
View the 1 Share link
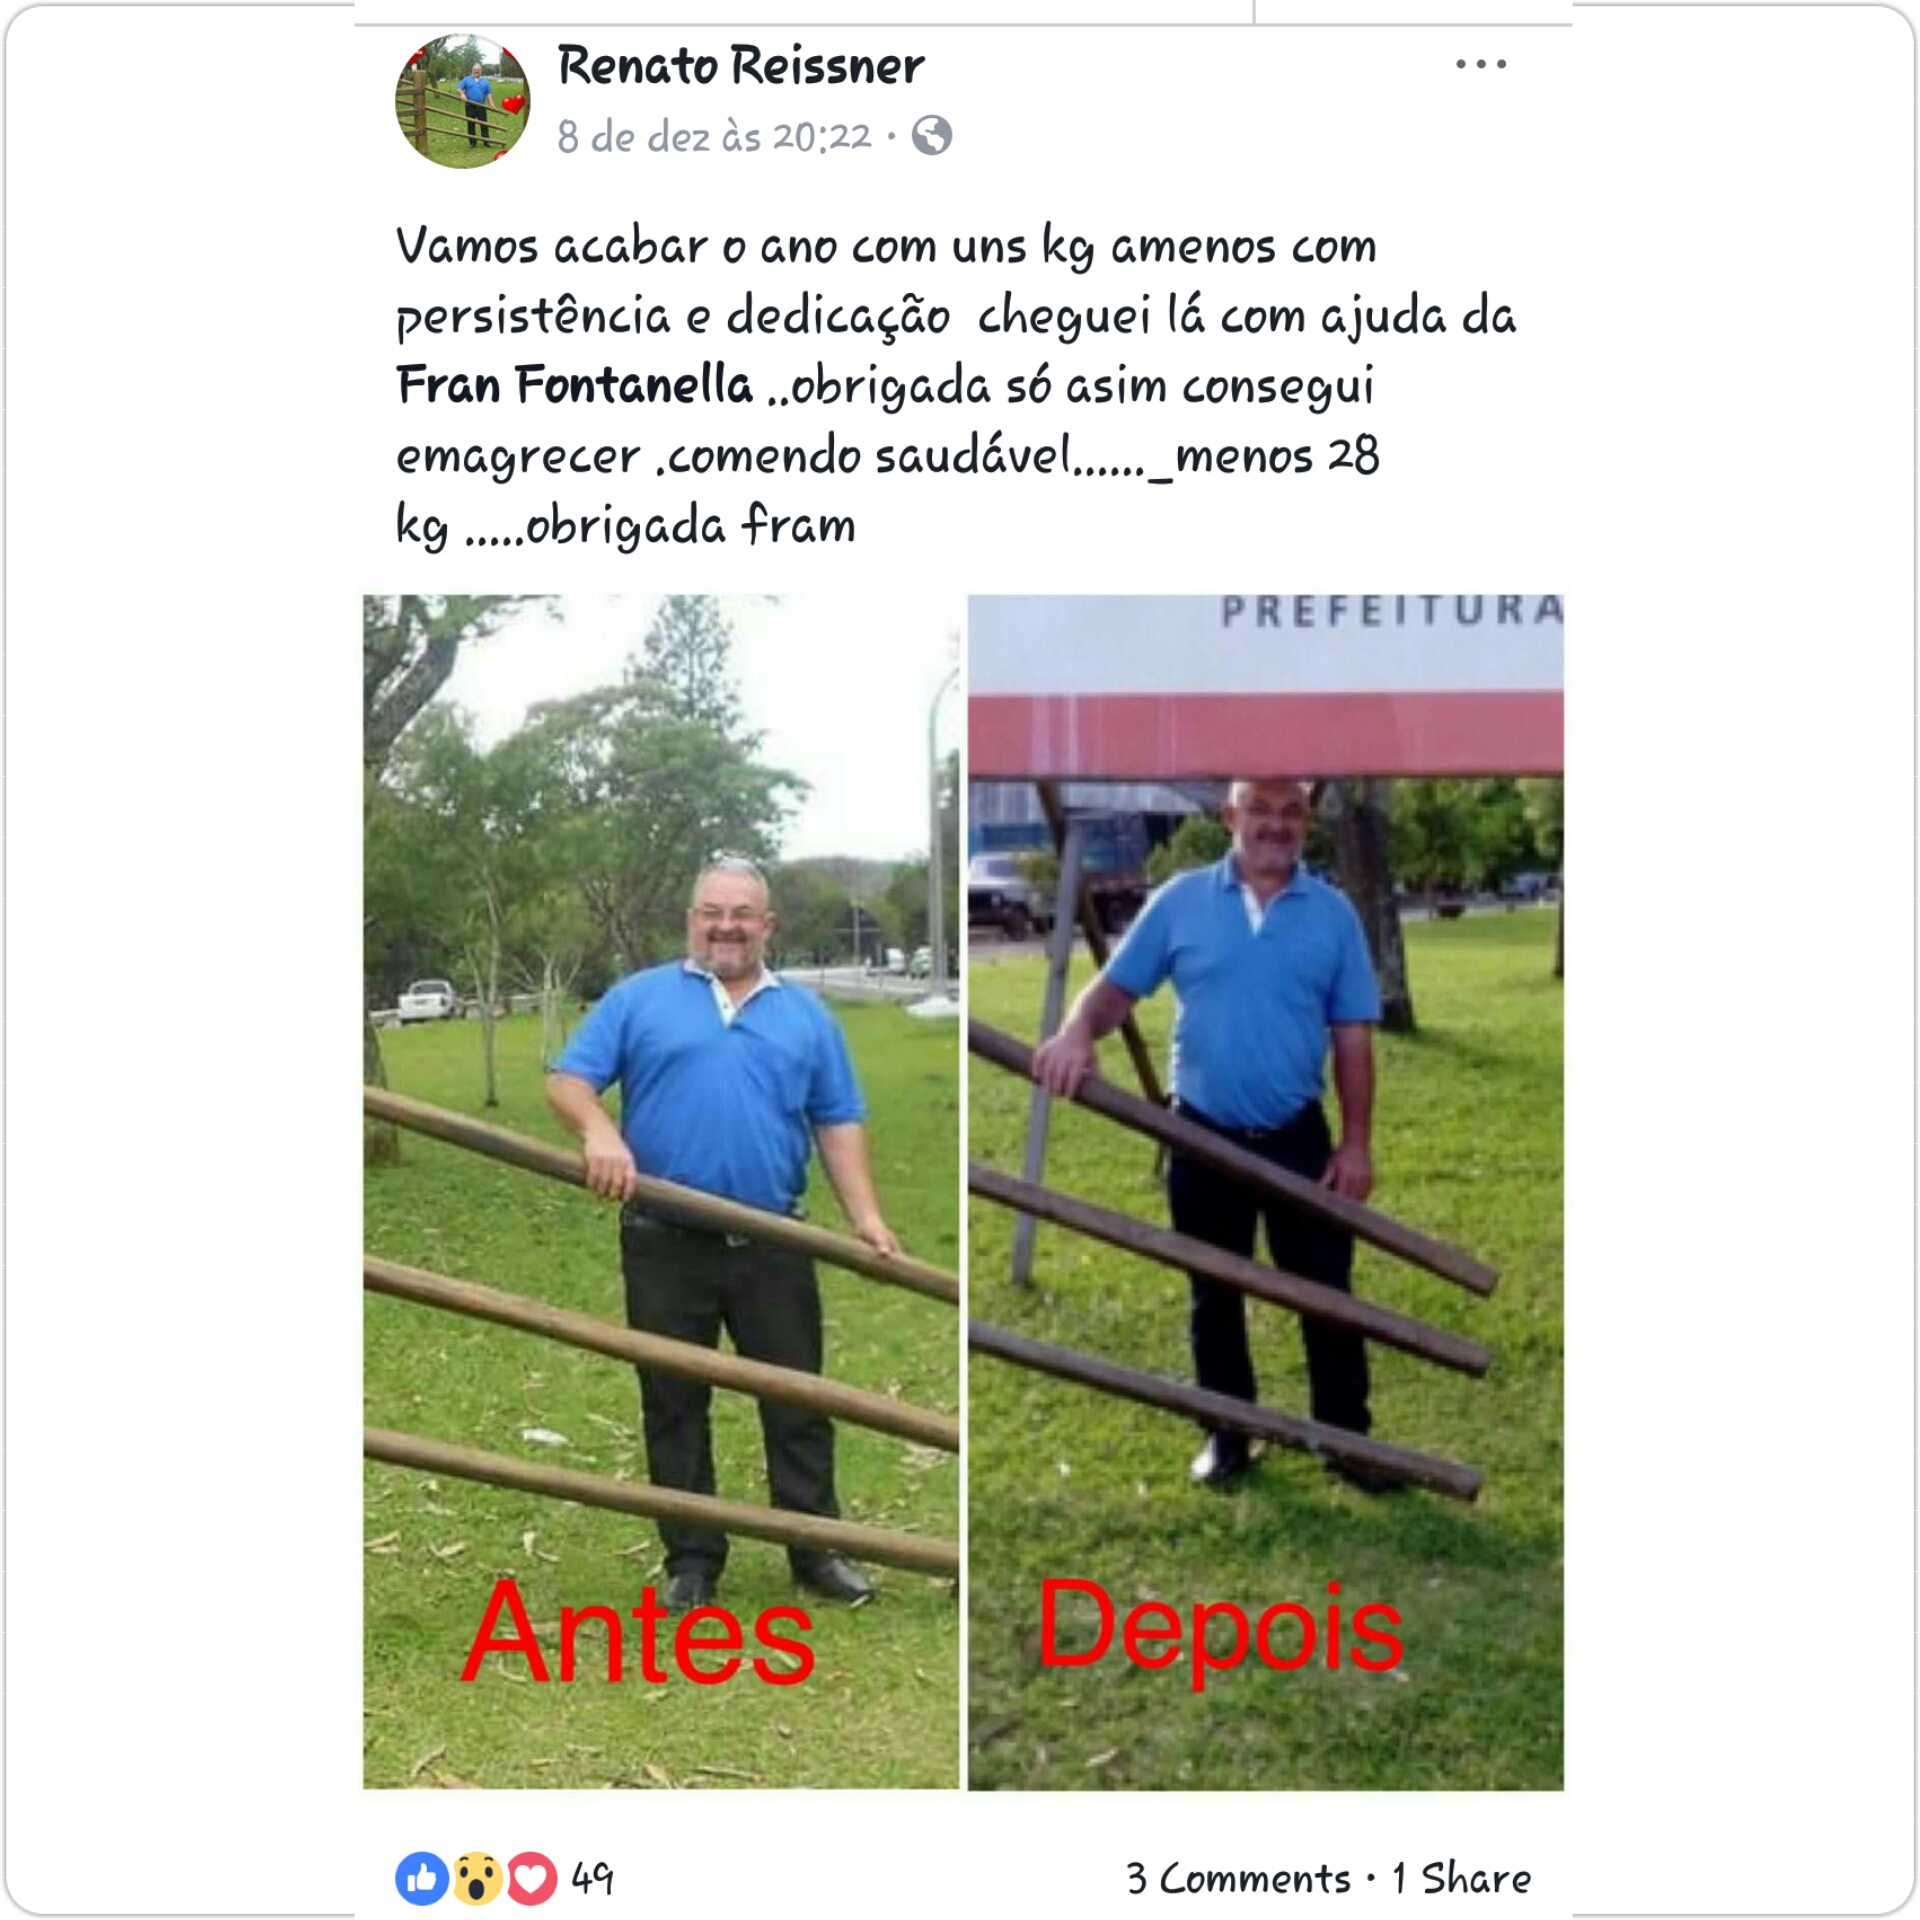(x=1461, y=1879)
